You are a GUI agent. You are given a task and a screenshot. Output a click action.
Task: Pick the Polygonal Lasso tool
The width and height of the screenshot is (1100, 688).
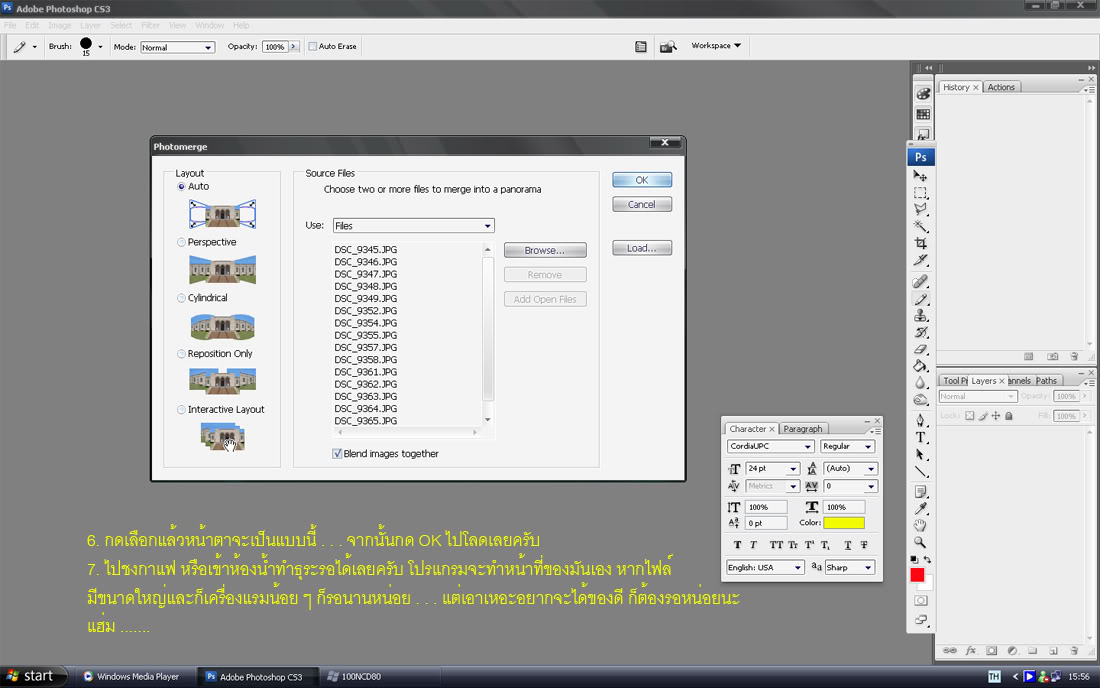(x=920, y=209)
